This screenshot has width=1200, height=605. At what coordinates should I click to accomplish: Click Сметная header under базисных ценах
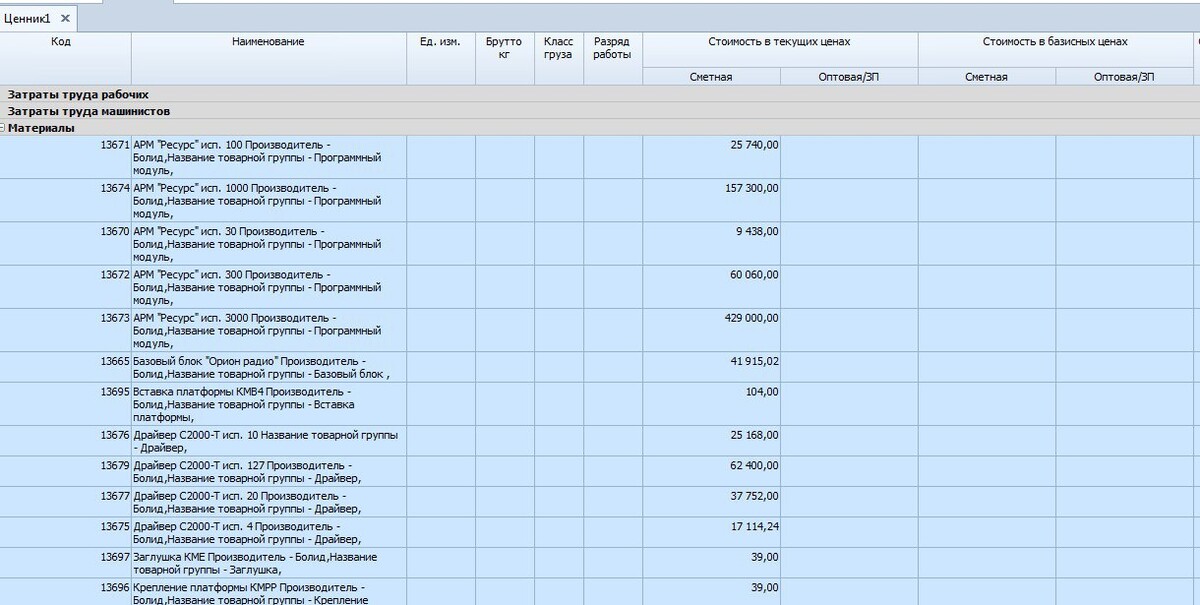point(986,77)
